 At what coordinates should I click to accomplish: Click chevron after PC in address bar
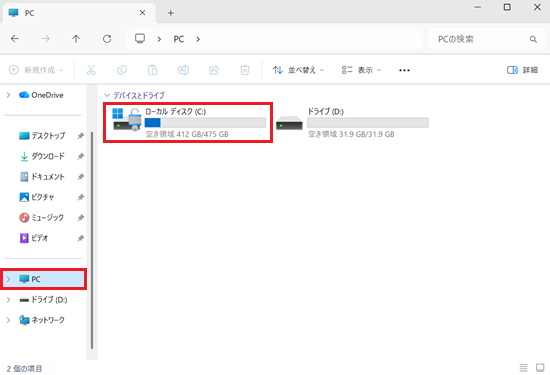click(198, 39)
